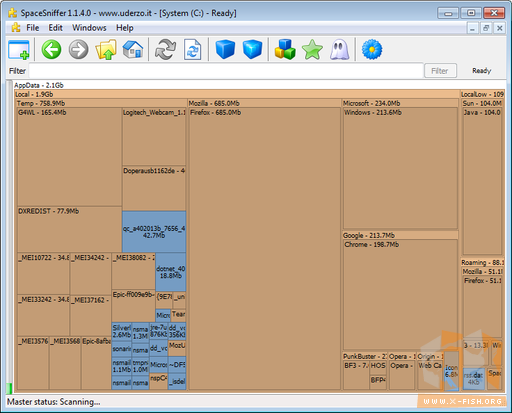Click the New view toolbar icon
This screenshot has width=512, height=413.
coord(19,50)
